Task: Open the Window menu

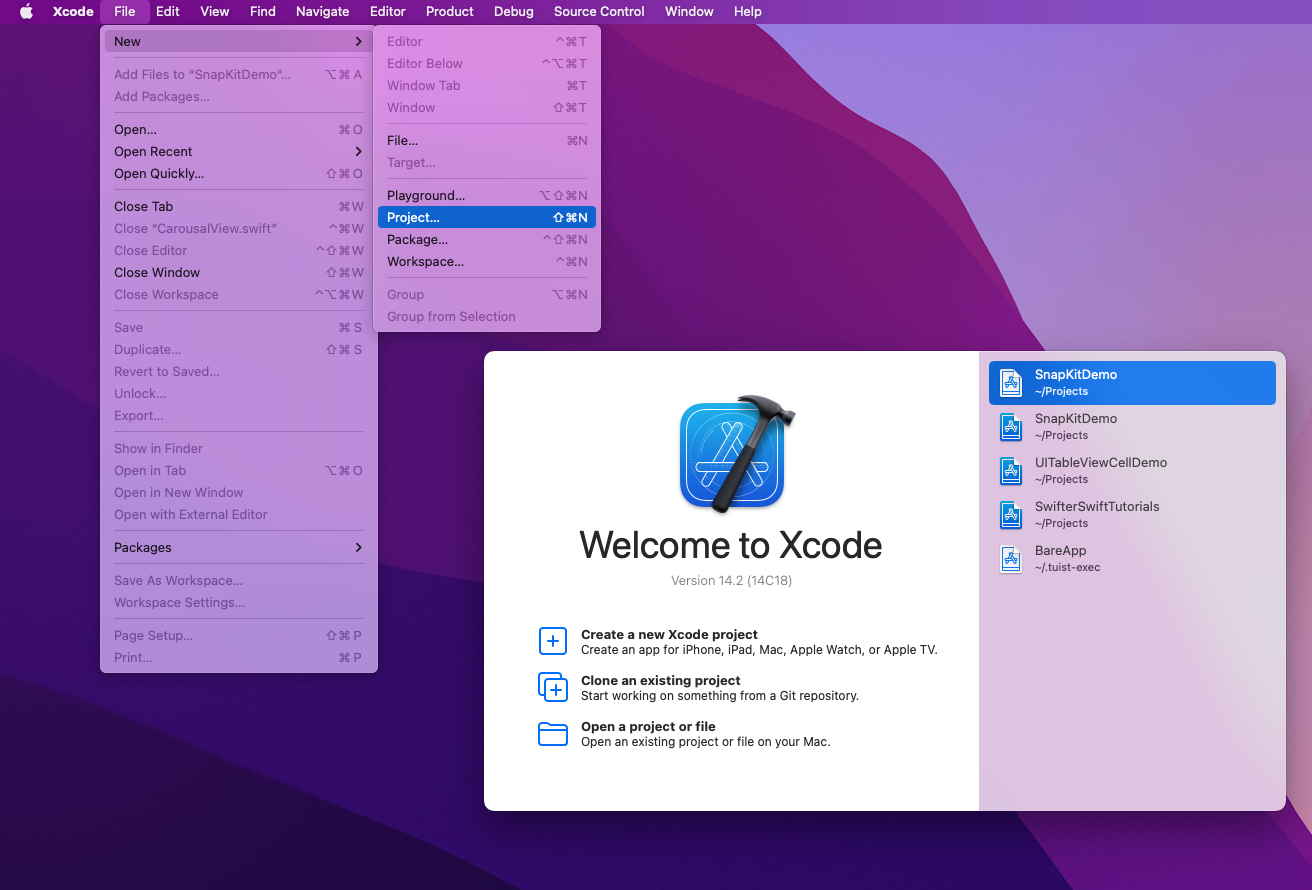Action: 689,12
